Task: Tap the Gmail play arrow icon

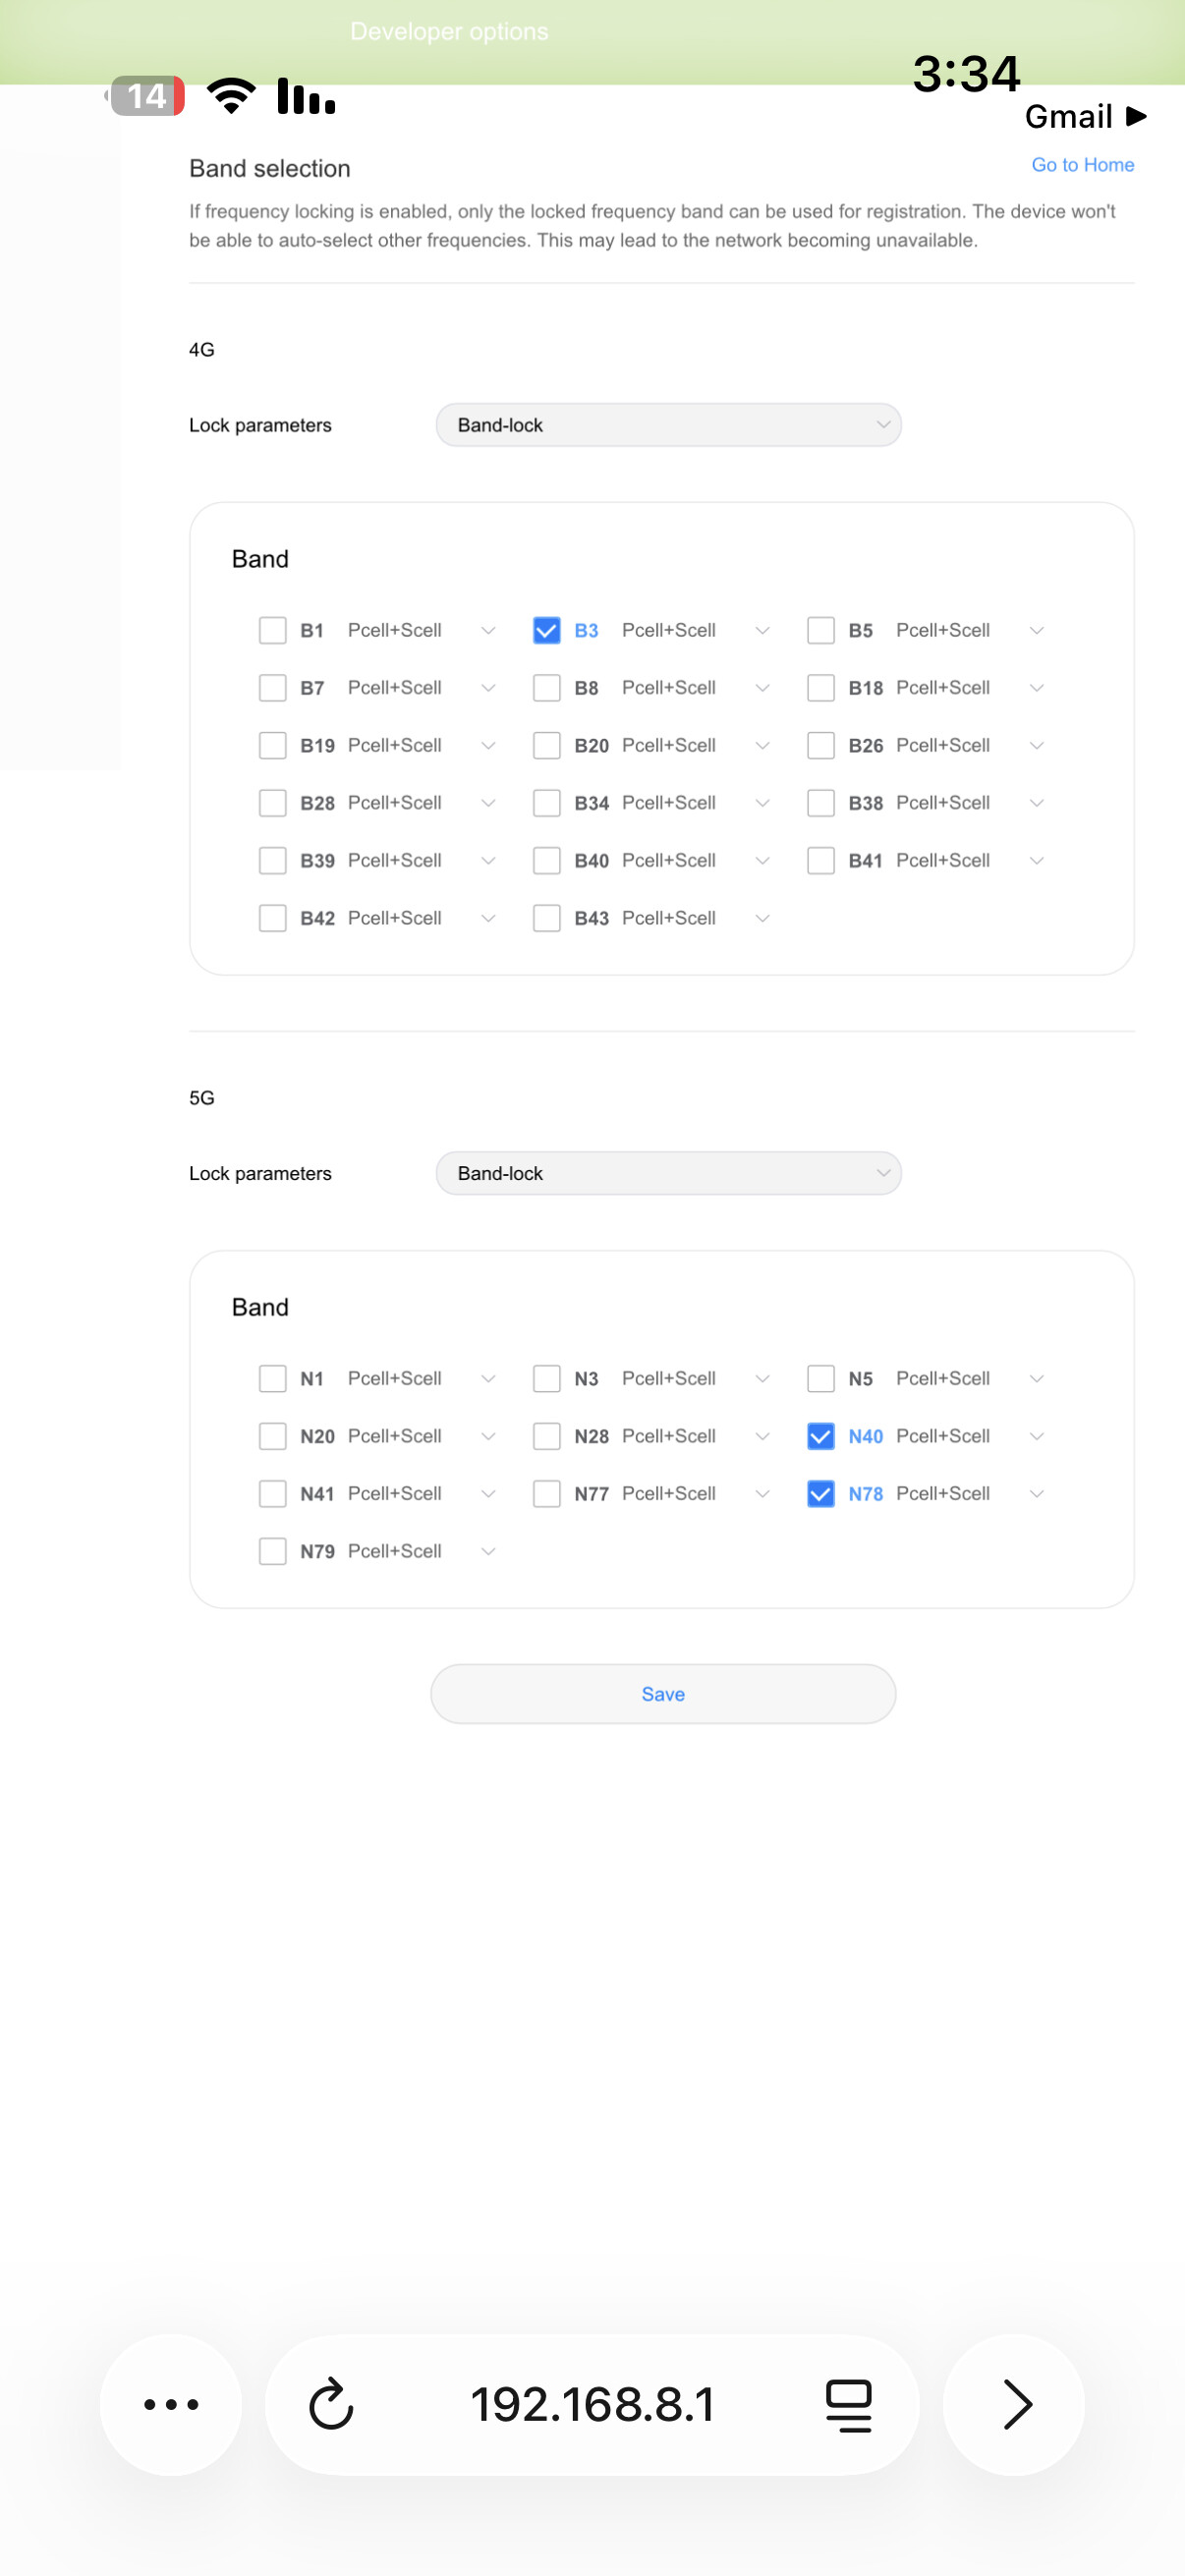Action: (1135, 116)
